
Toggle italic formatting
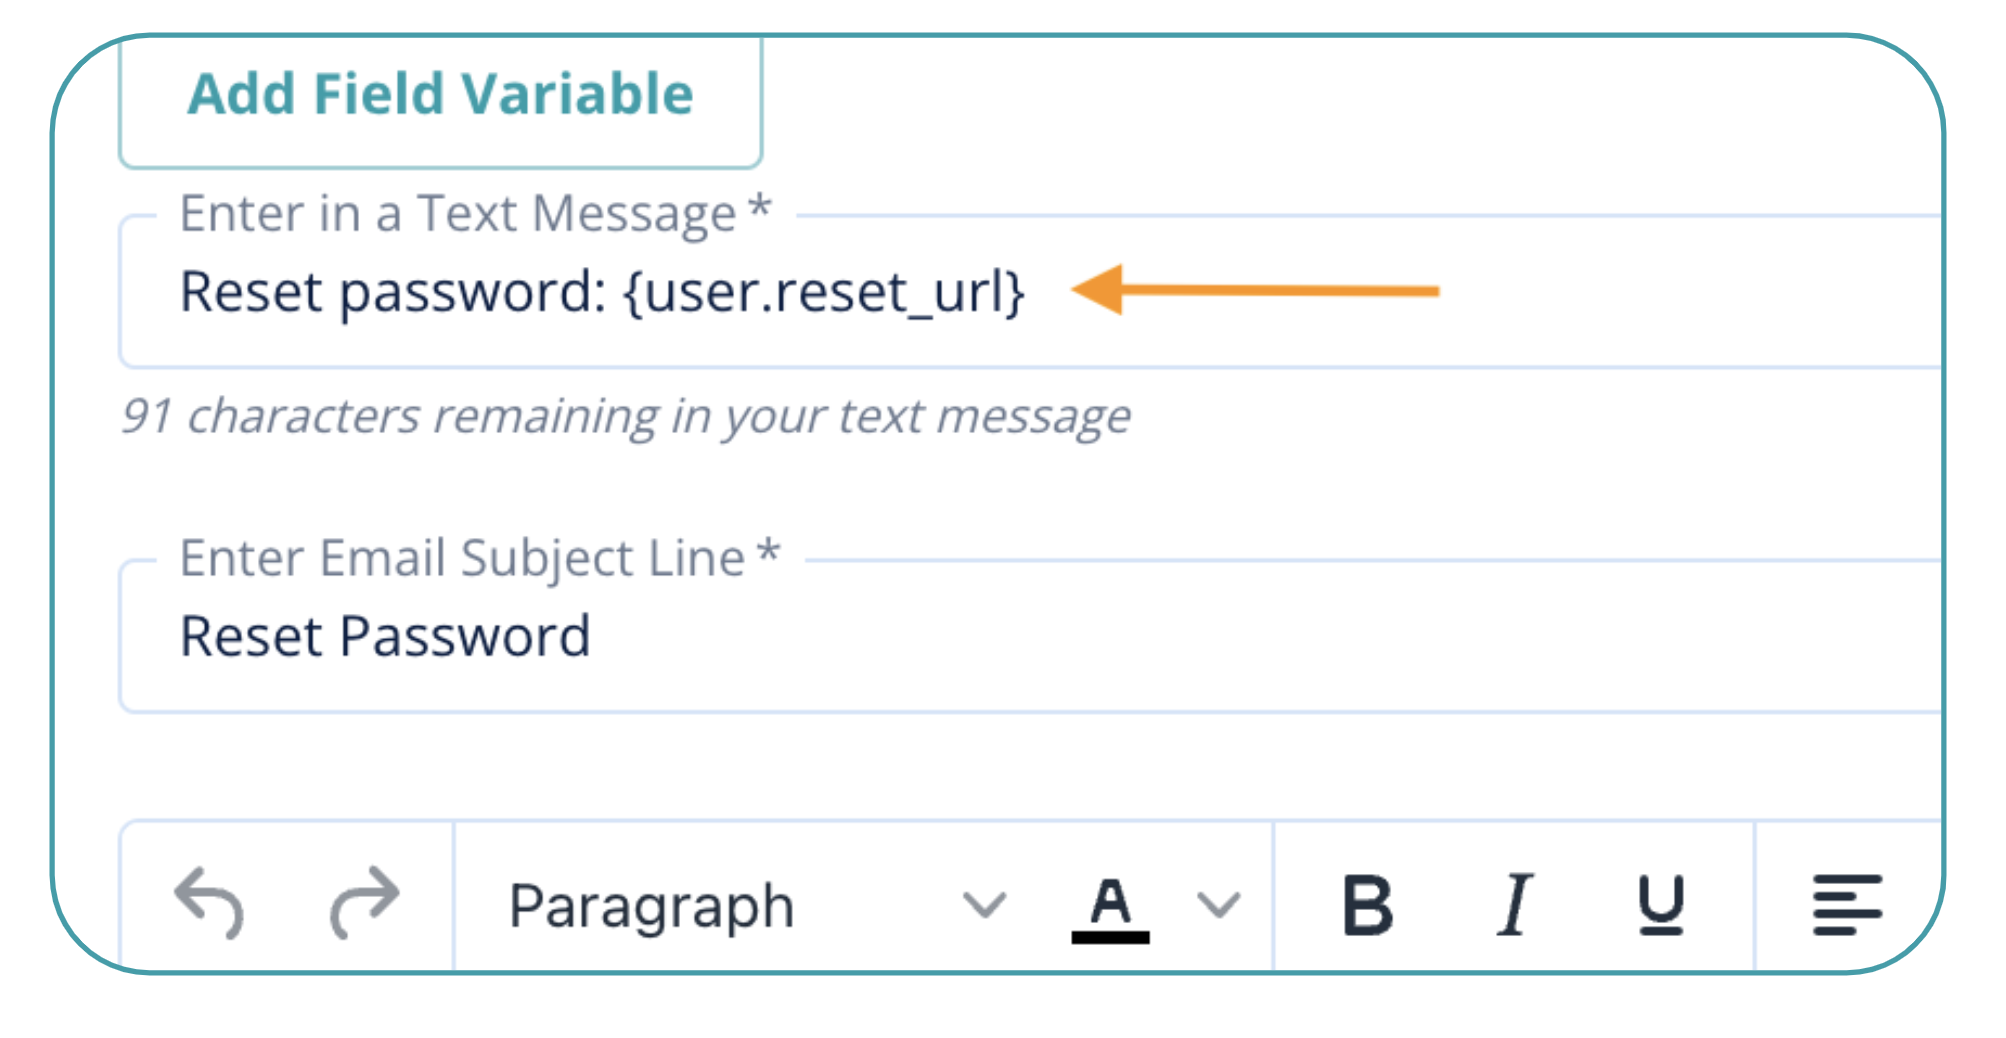pyautogui.click(x=1515, y=905)
